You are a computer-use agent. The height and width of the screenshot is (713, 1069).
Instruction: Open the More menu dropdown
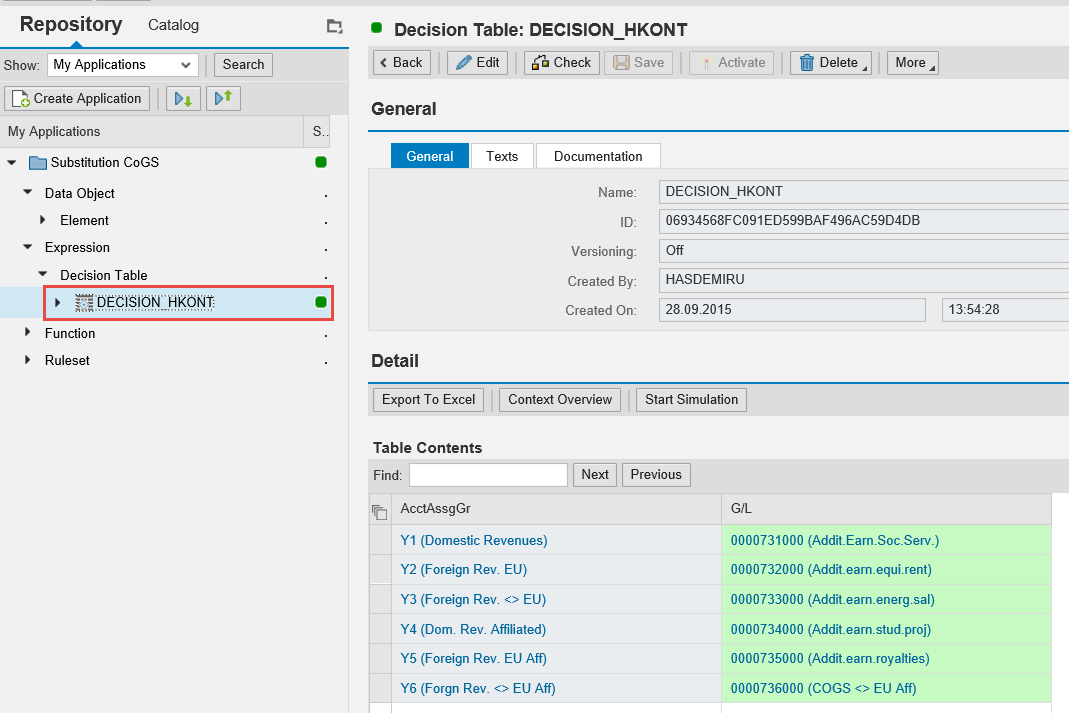click(x=912, y=63)
